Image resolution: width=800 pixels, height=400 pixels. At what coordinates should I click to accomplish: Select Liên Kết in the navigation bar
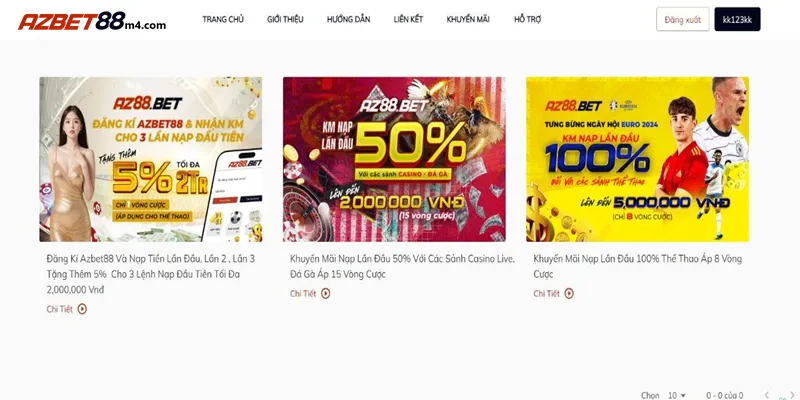(x=408, y=19)
